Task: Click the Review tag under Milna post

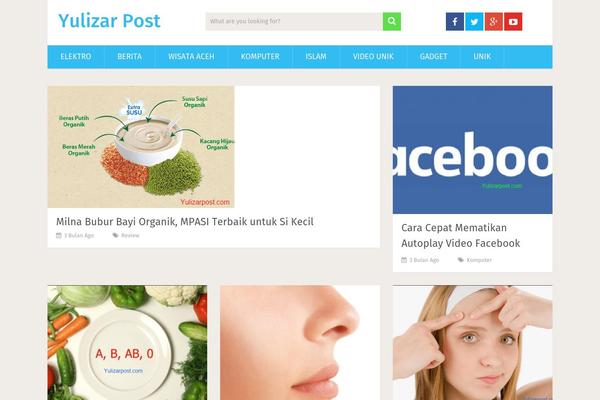Action: 130,235
